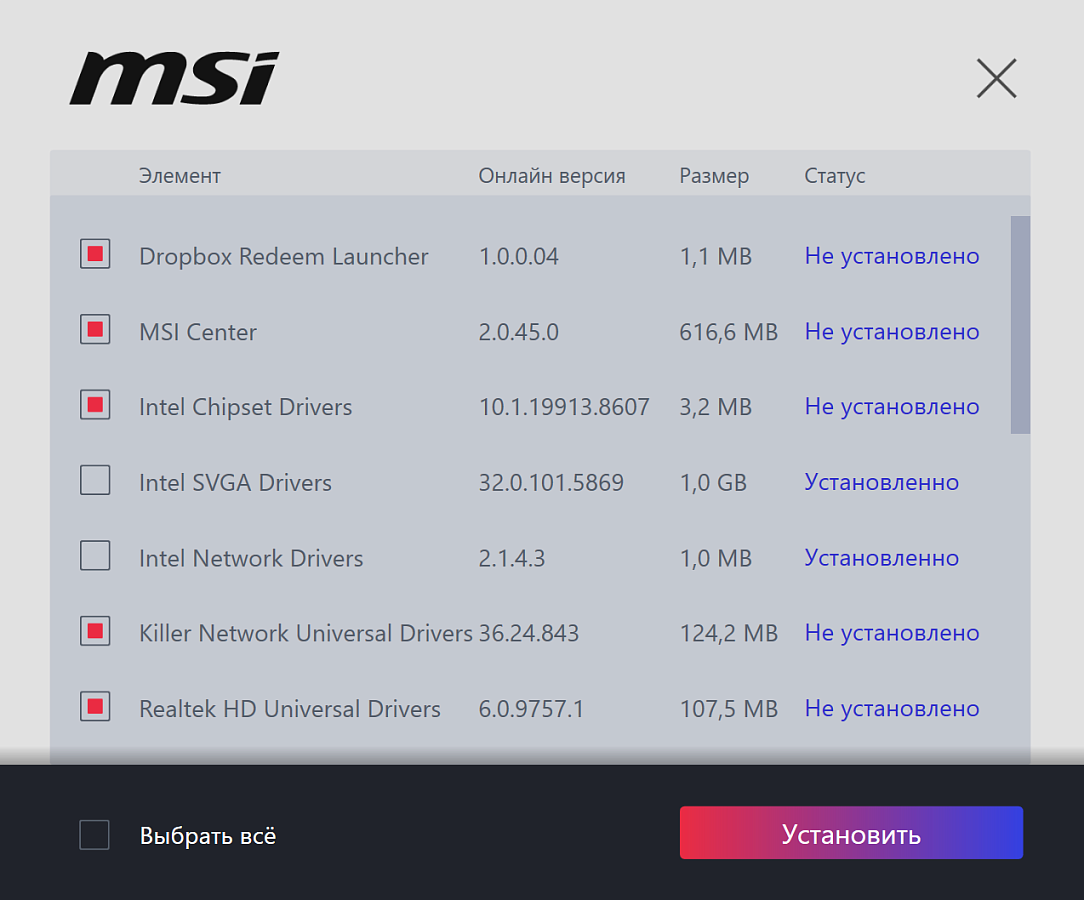Uncheck the MSI Center checkbox

coord(95,329)
